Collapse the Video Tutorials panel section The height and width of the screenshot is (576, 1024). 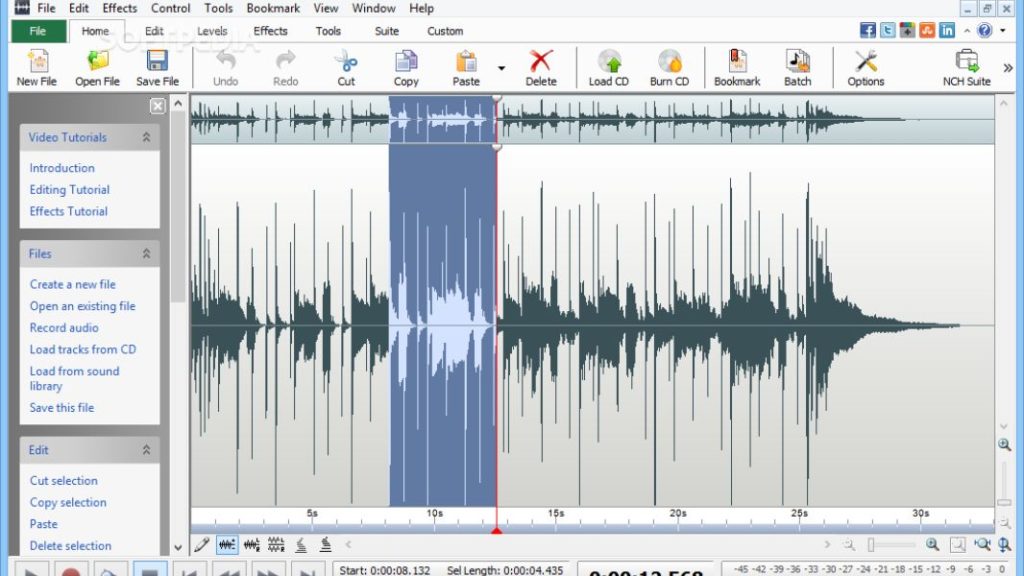(146, 138)
